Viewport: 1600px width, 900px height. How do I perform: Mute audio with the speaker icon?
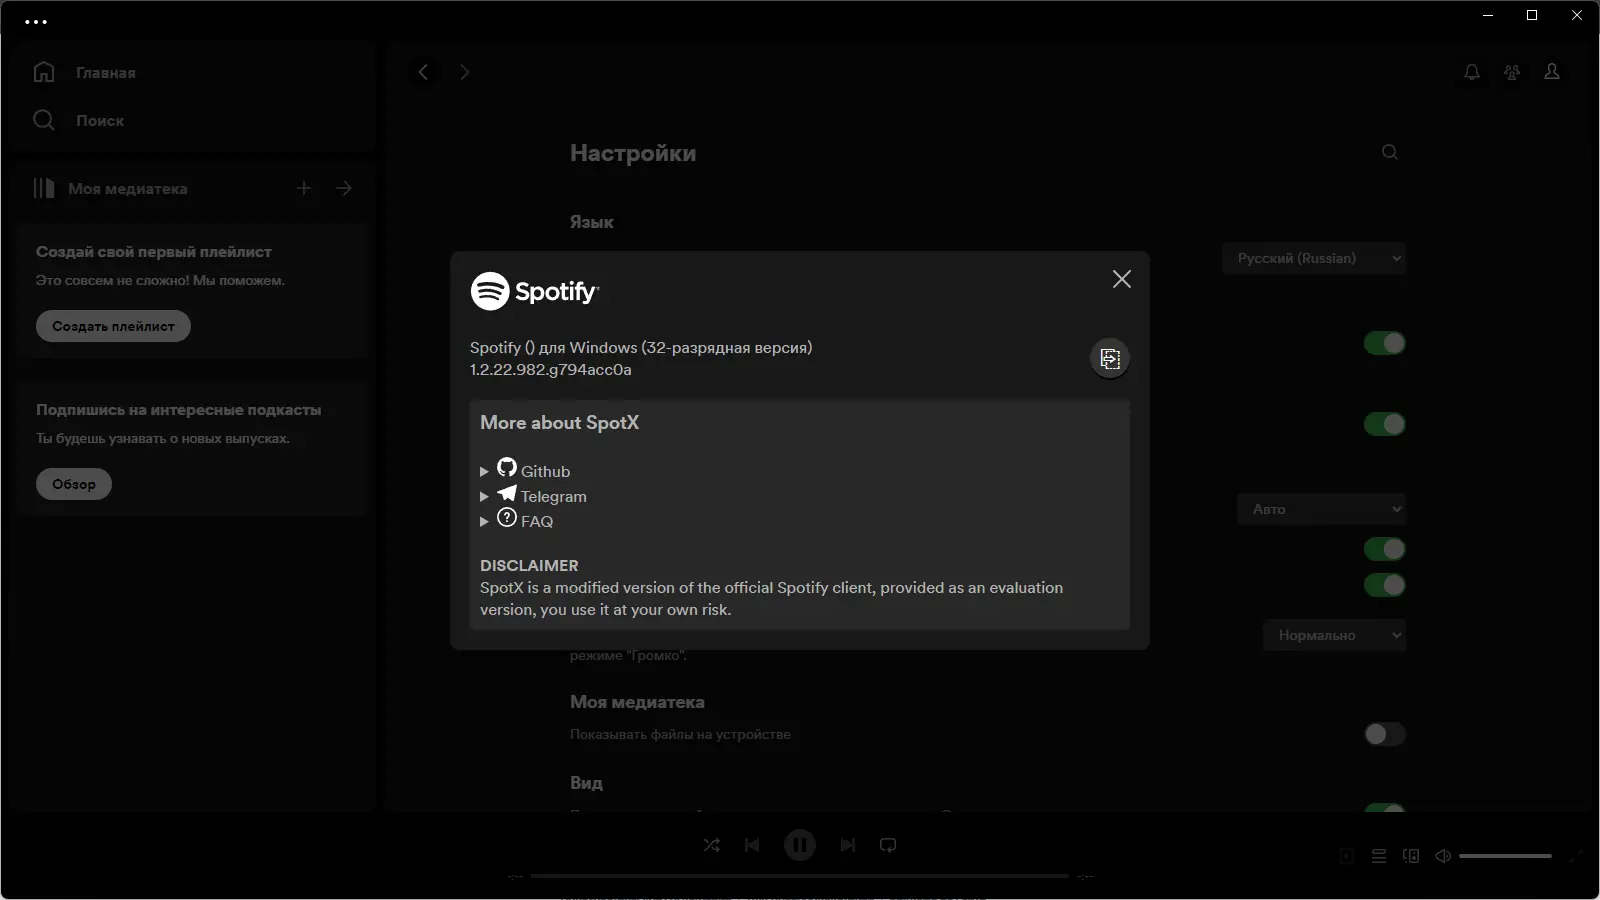pos(1443,856)
